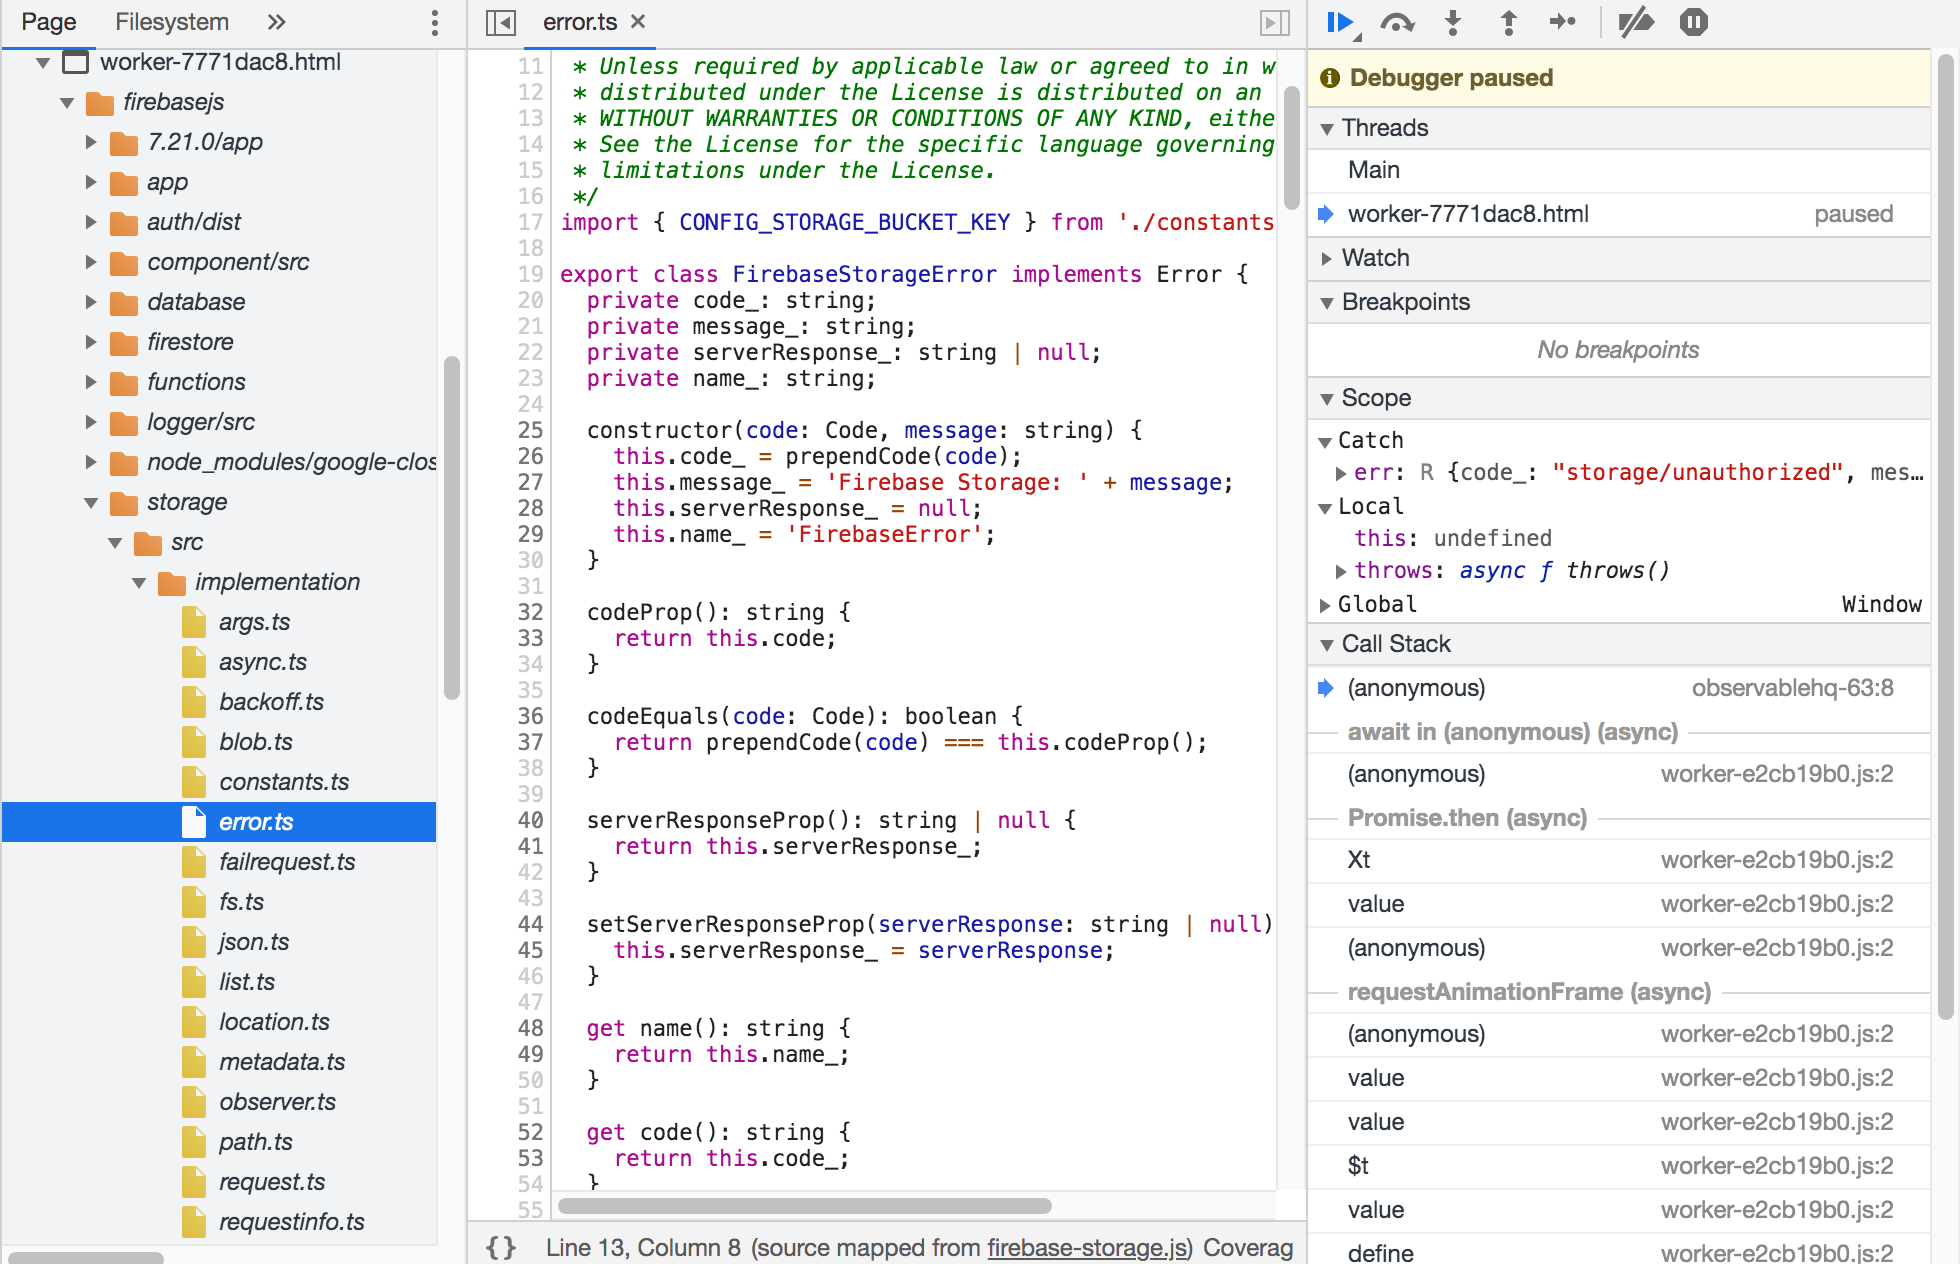The width and height of the screenshot is (1960, 1264).
Task: Click line number 25 gutter
Action: (x=530, y=430)
